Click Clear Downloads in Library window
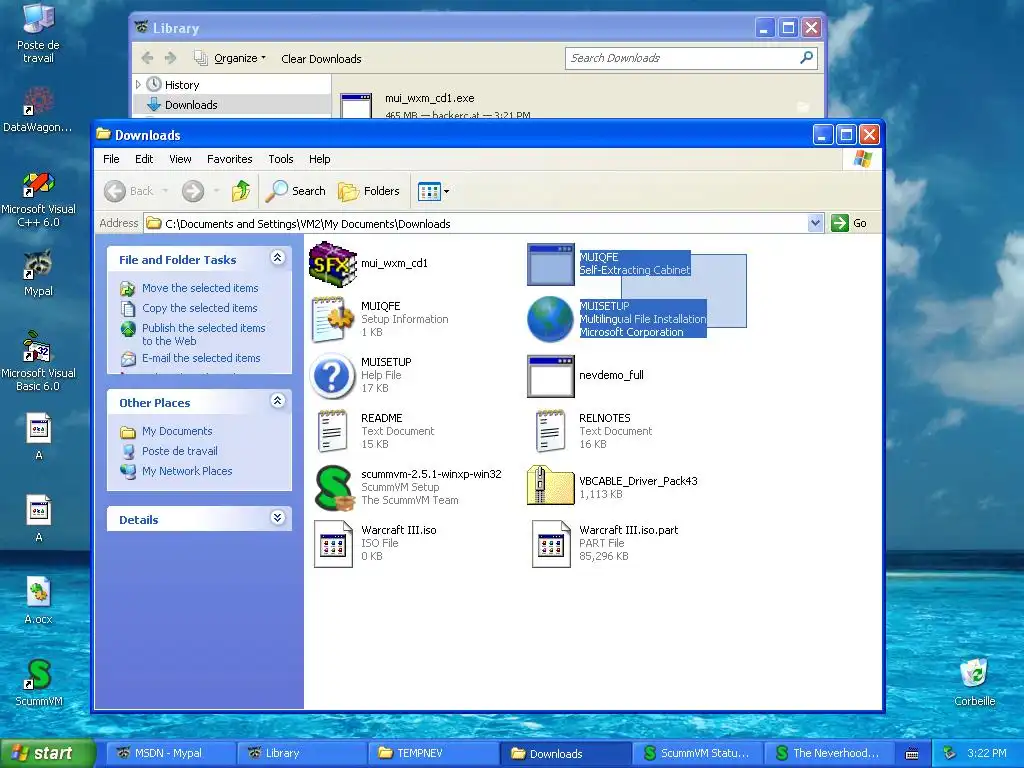1024x768 pixels. pos(321,59)
